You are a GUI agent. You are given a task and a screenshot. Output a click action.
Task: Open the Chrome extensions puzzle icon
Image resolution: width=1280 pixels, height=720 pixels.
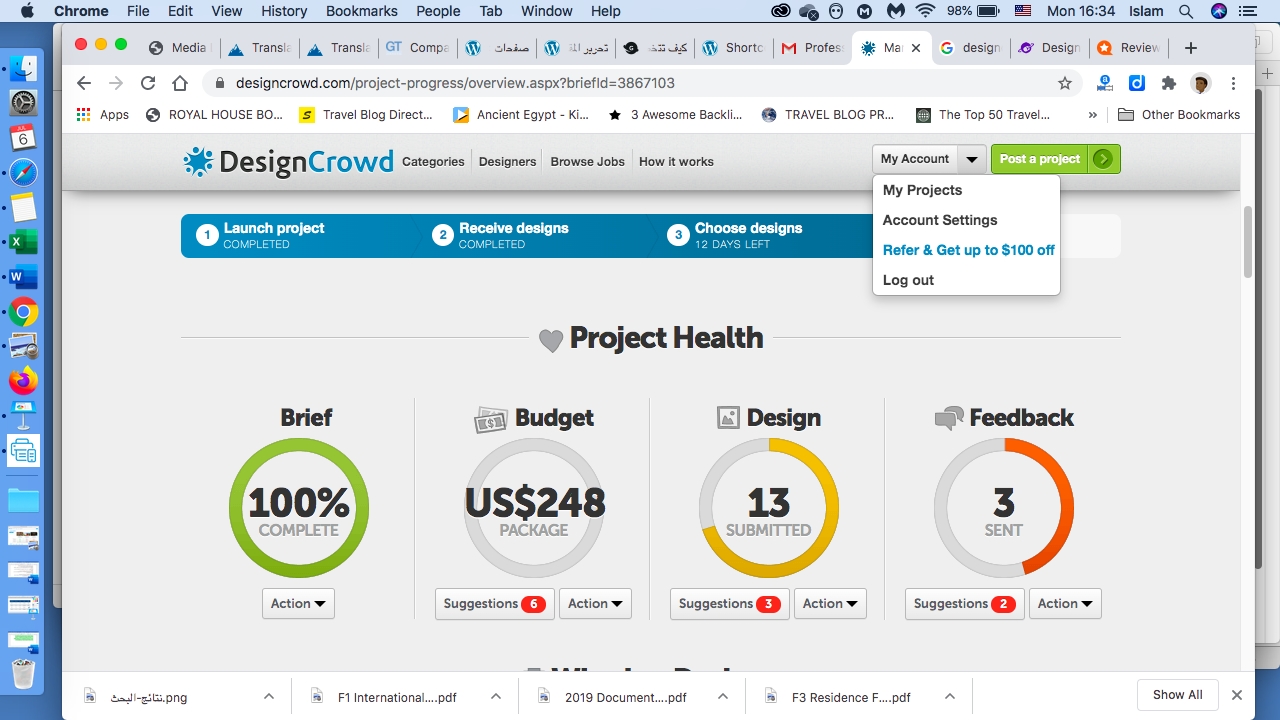pyautogui.click(x=1169, y=83)
